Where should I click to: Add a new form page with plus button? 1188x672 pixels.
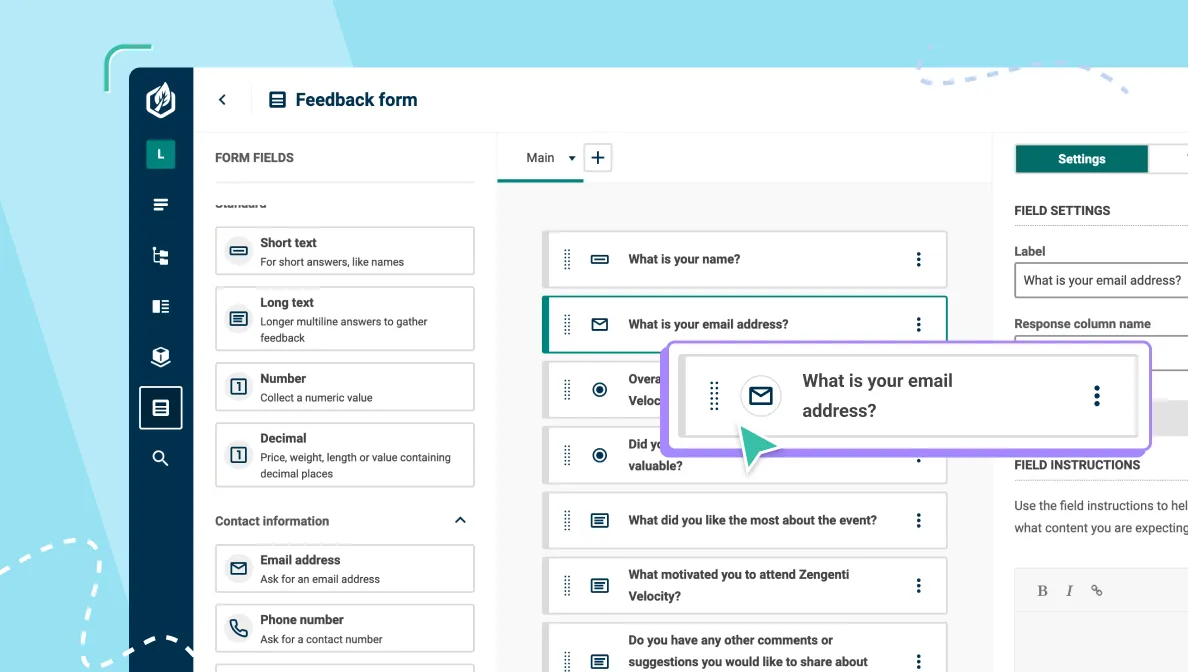pos(598,158)
